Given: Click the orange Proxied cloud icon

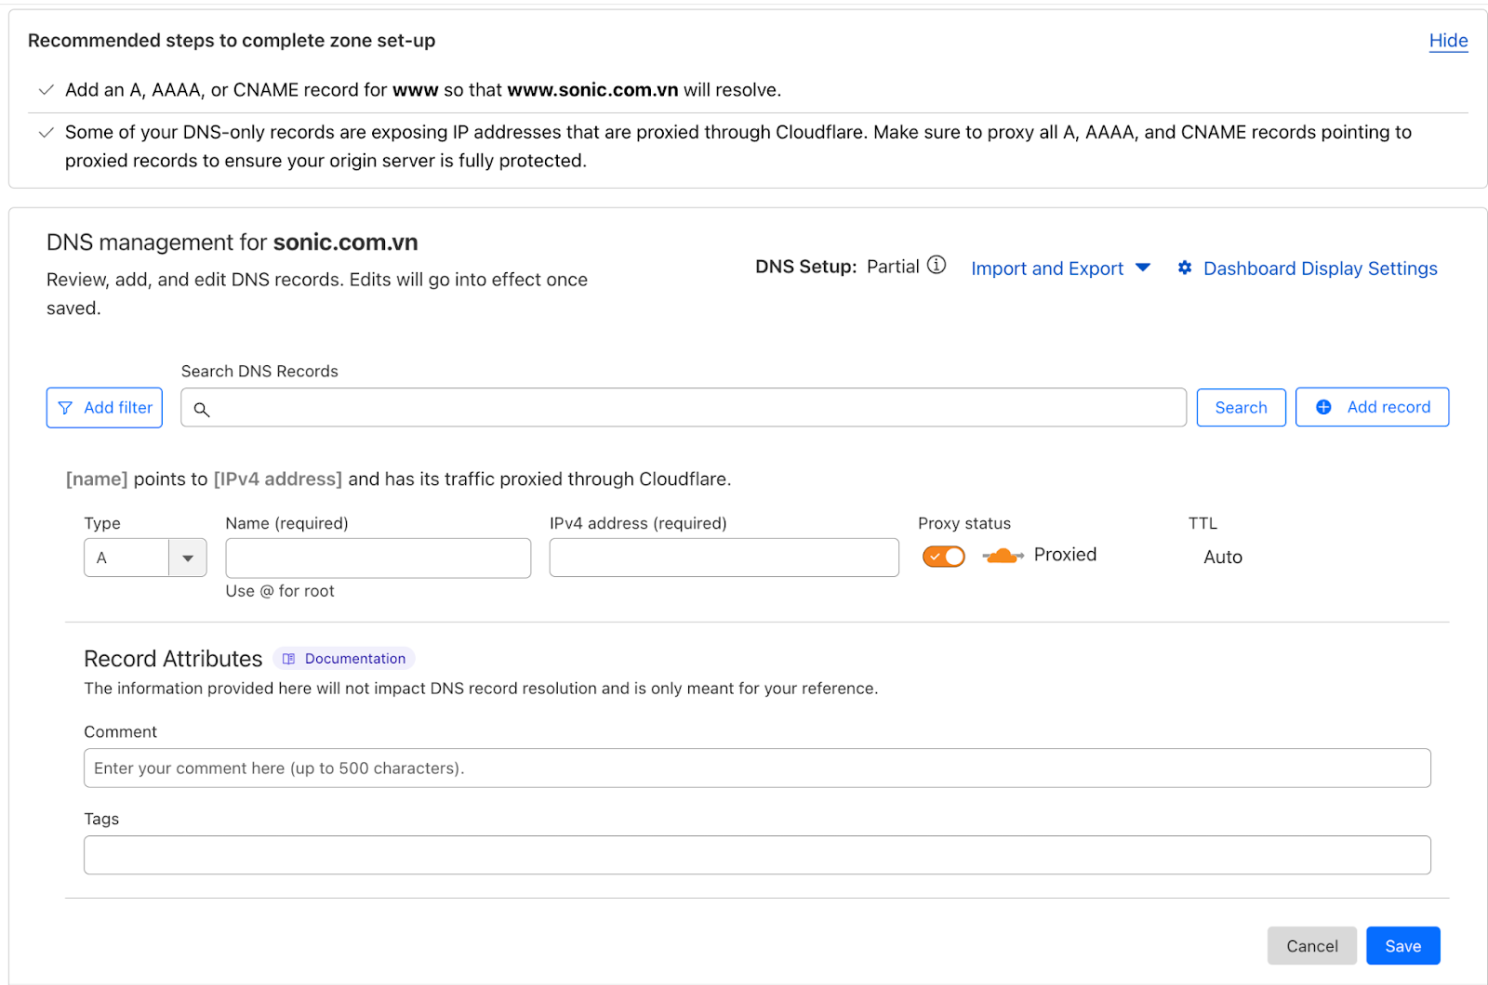Looking at the screenshot, I should click(1003, 556).
